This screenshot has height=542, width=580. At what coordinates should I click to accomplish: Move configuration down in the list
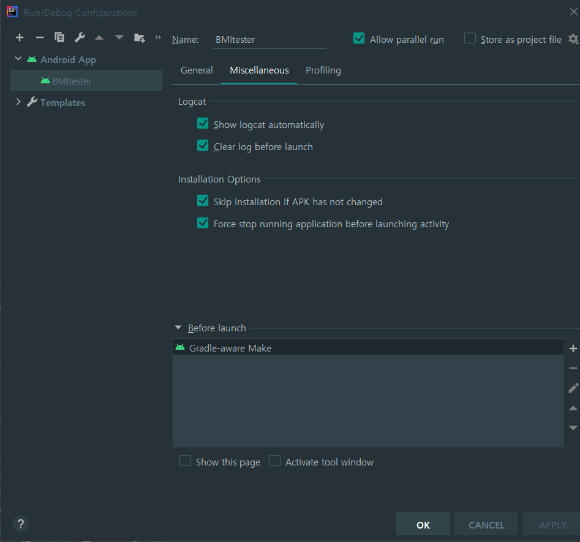[x=119, y=37]
